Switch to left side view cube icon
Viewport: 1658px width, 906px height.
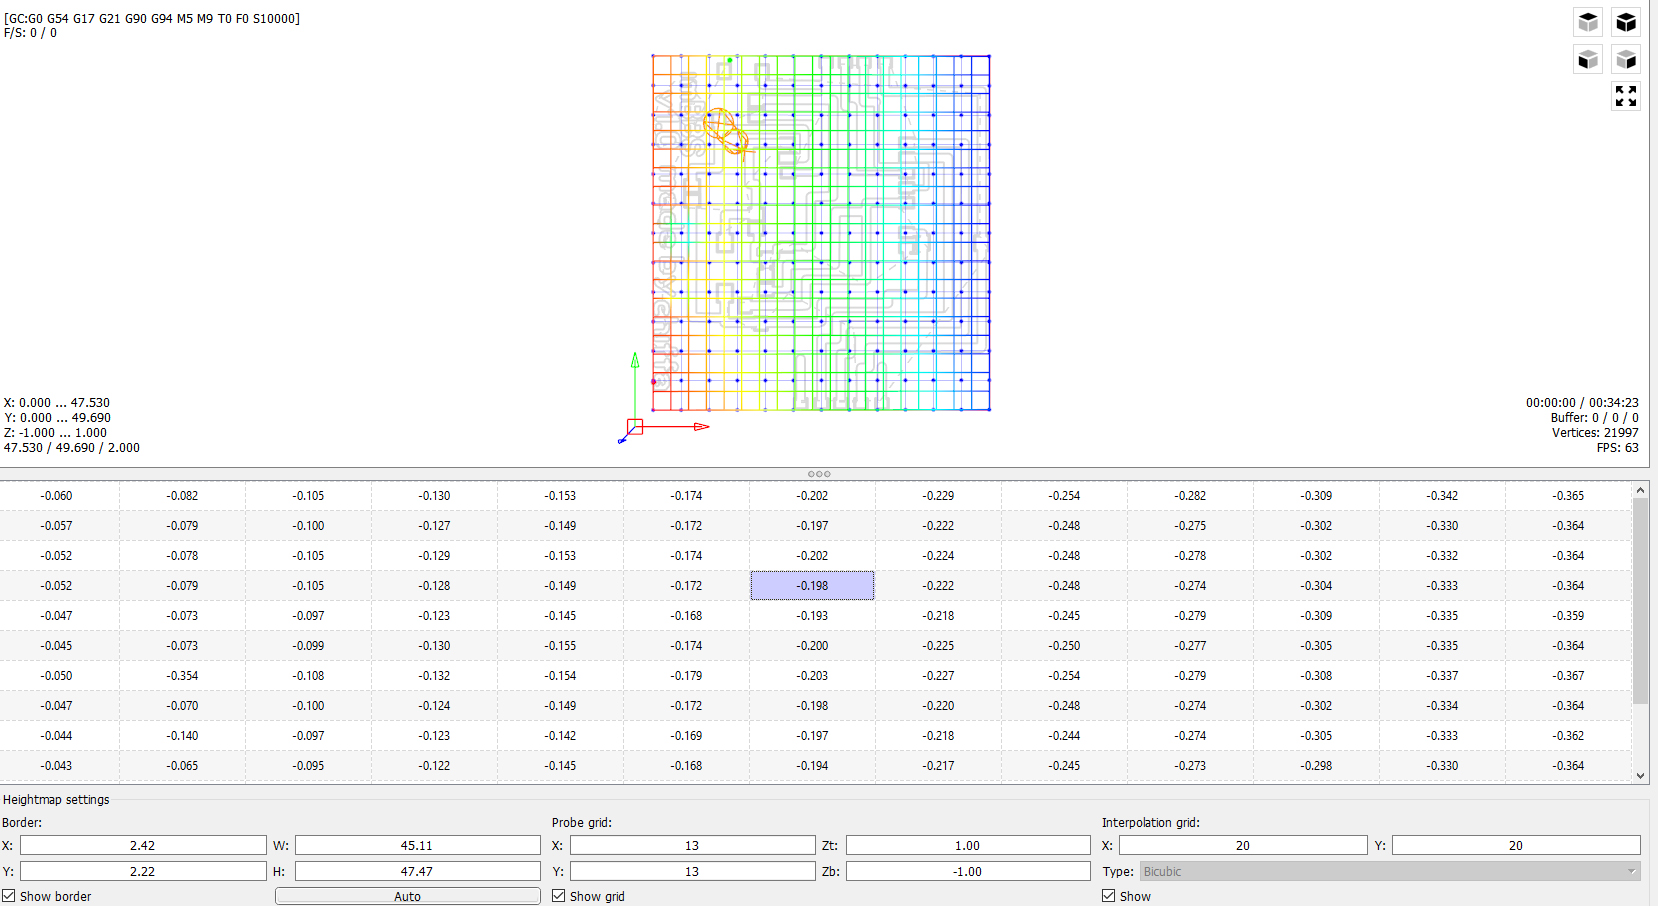point(1626,60)
